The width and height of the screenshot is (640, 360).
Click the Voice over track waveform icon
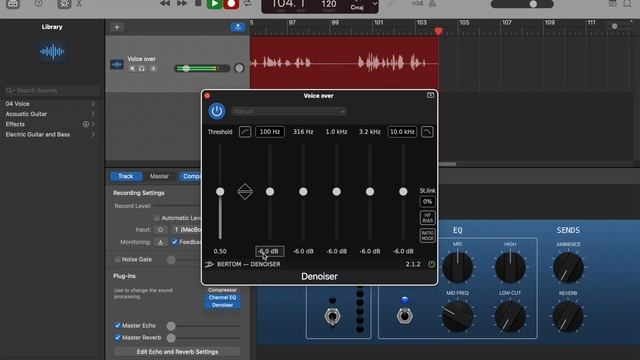coord(117,64)
